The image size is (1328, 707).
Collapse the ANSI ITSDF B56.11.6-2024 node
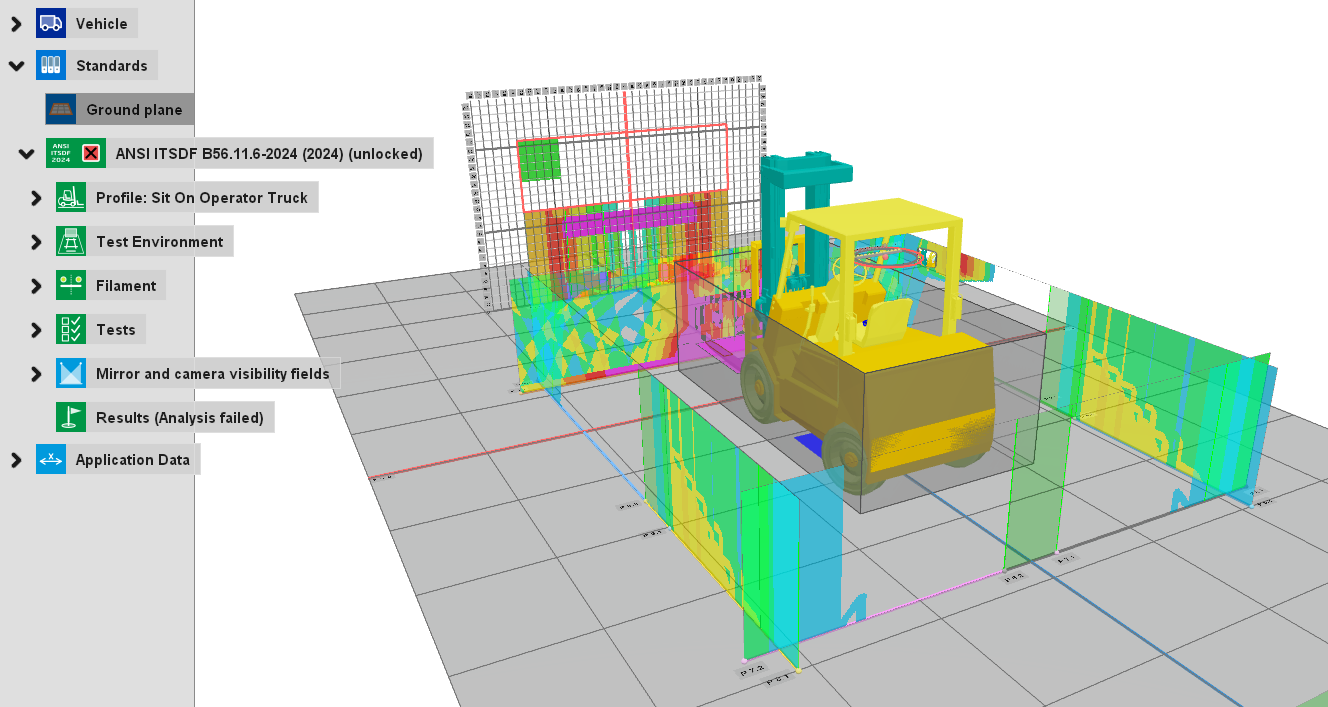coord(27,154)
